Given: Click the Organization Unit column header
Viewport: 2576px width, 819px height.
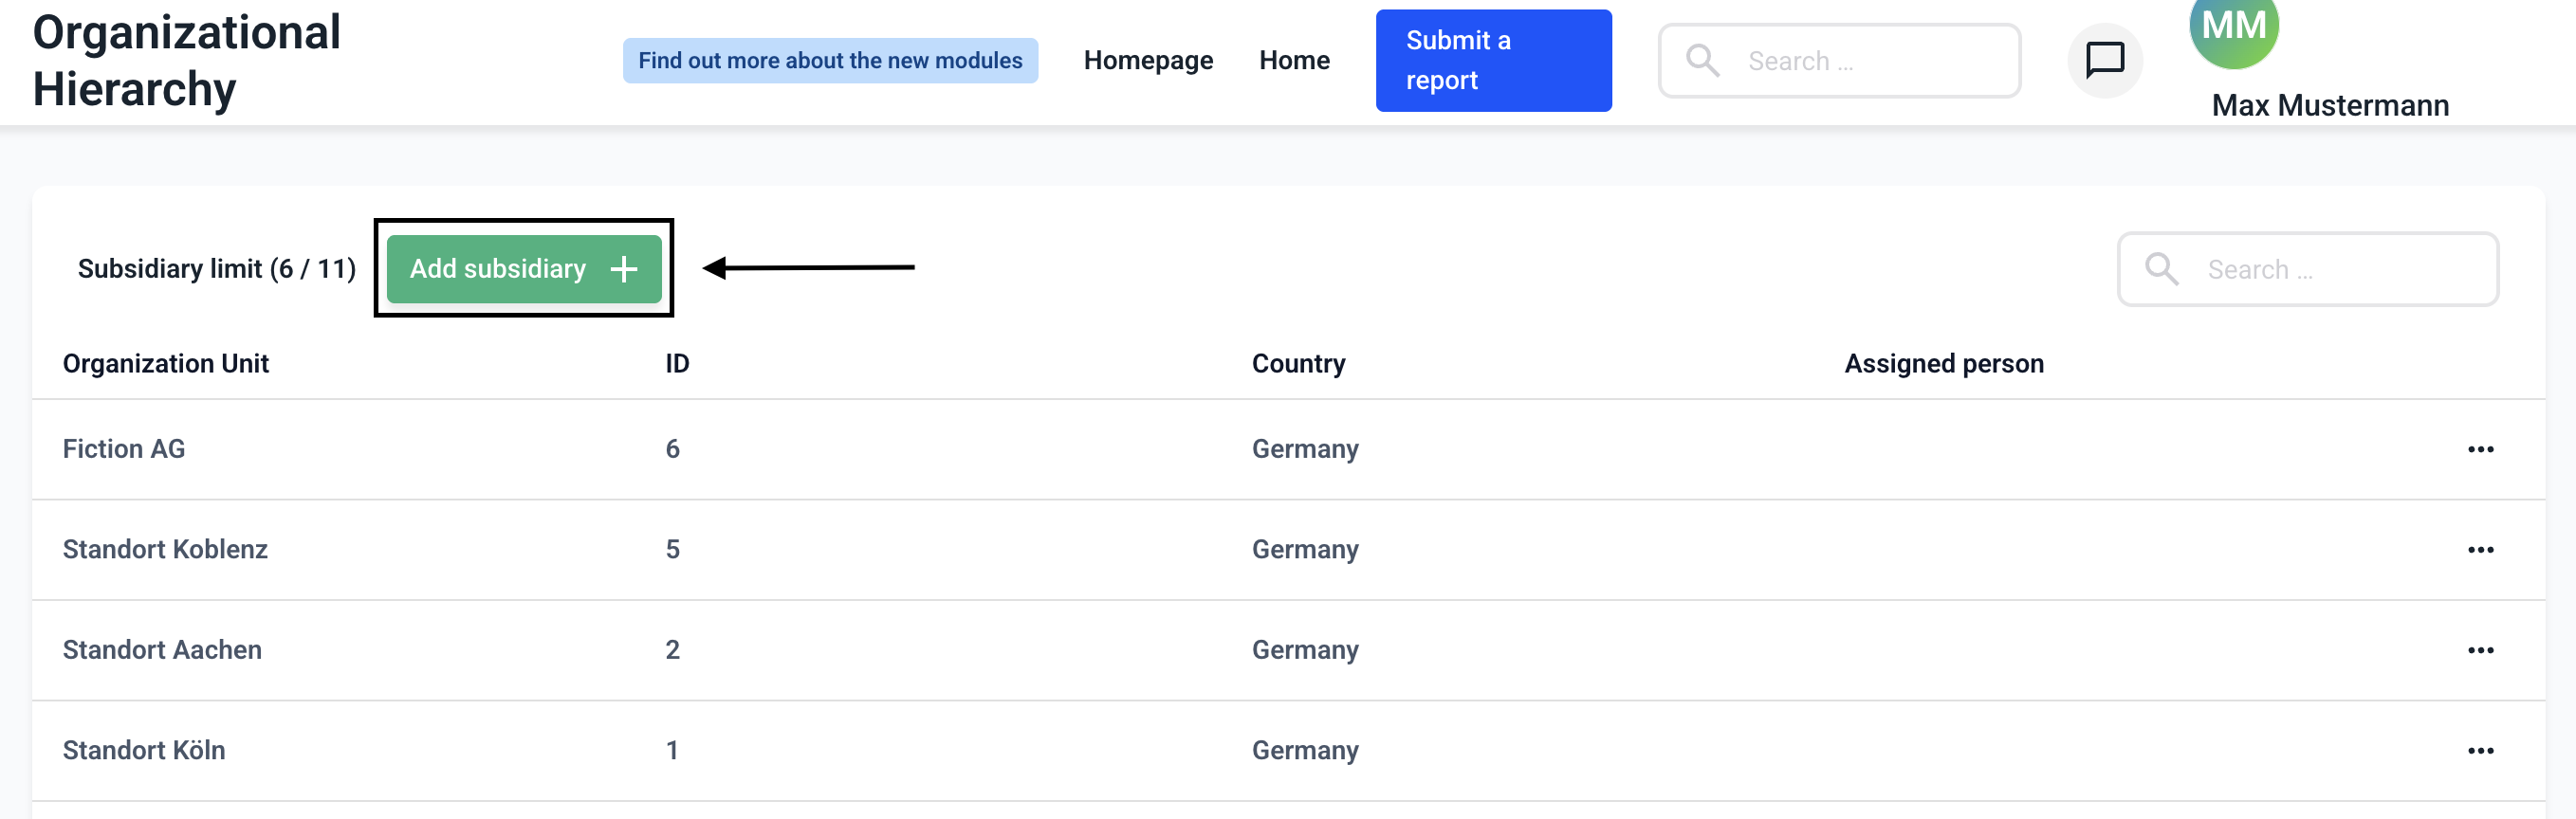Looking at the screenshot, I should click(x=166, y=364).
